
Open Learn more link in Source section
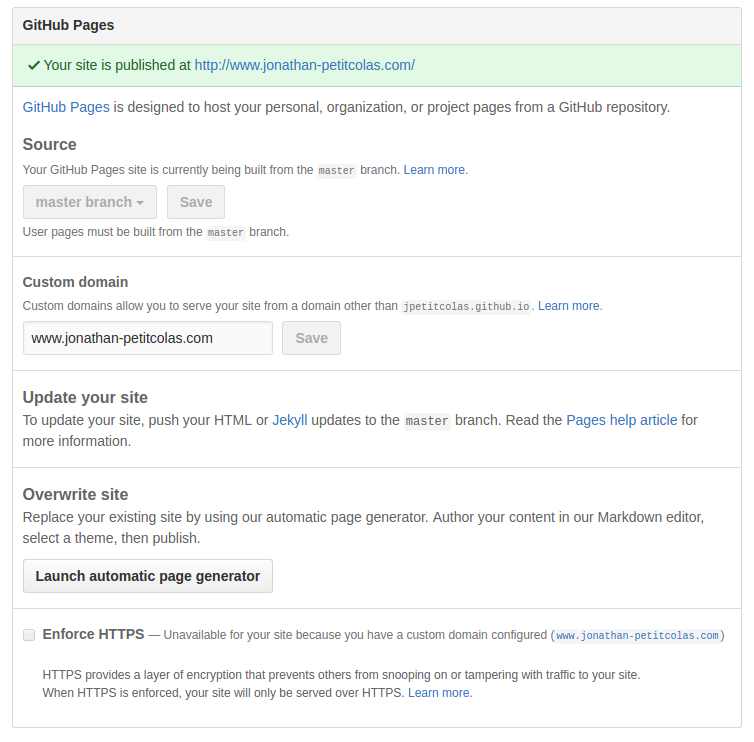(434, 170)
